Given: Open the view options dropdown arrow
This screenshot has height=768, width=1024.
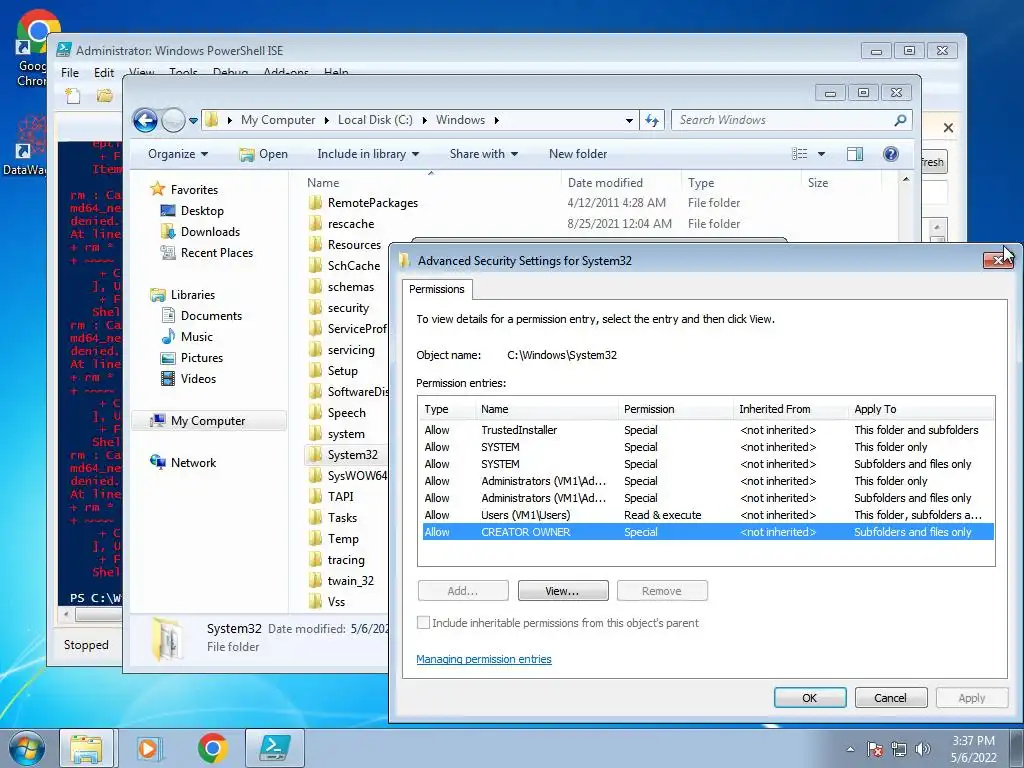Looking at the screenshot, I should coord(821,154).
